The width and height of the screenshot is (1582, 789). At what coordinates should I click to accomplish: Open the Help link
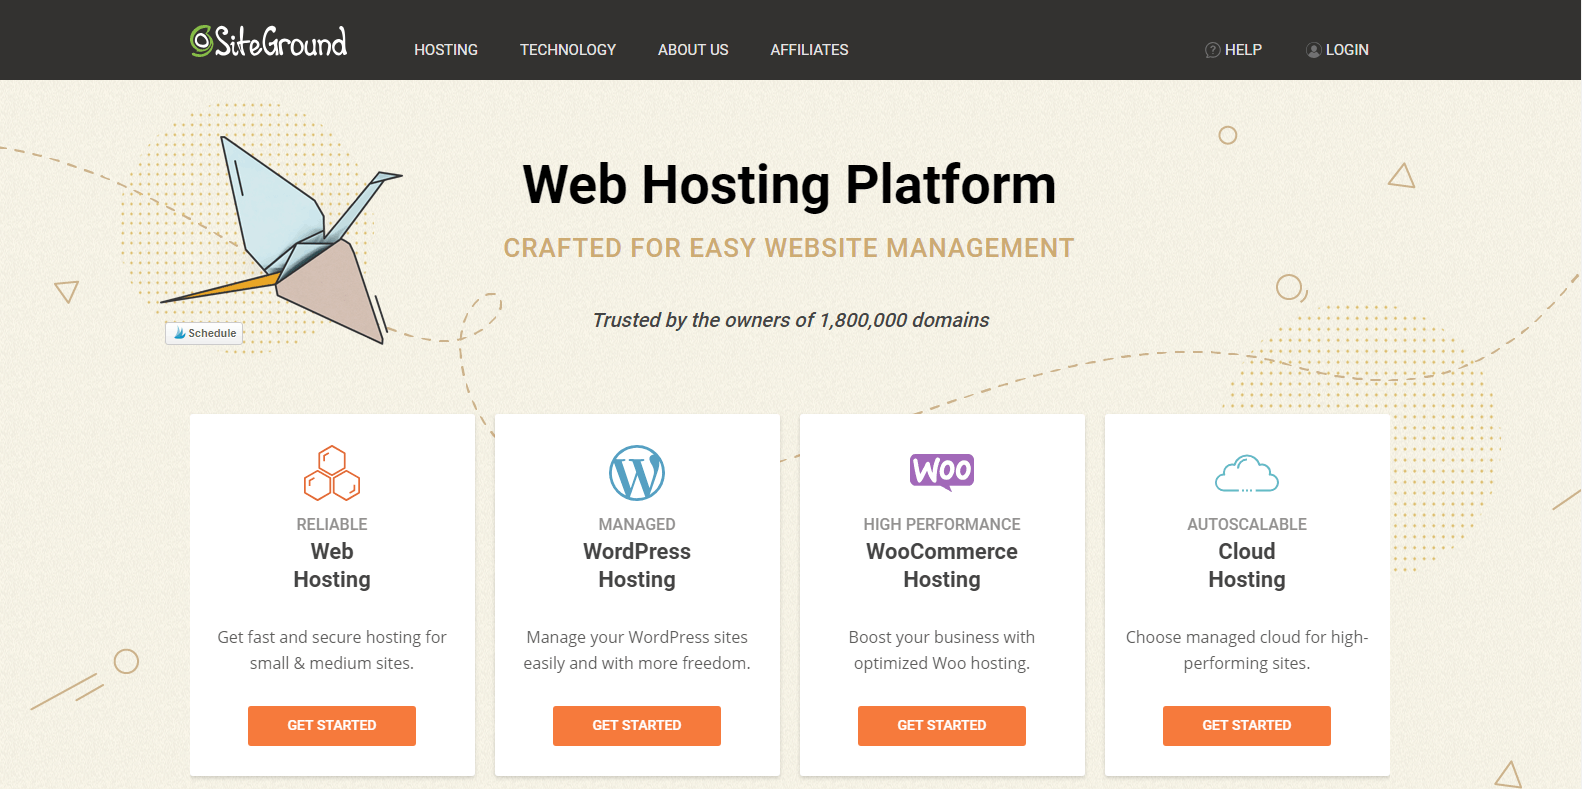(x=1243, y=50)
